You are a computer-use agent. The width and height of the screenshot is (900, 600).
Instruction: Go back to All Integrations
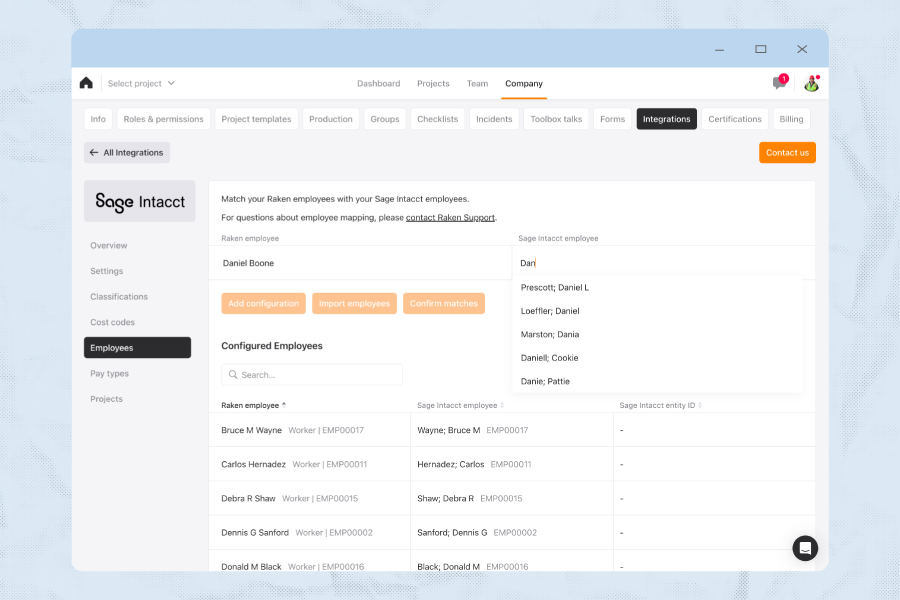point(126,152)
